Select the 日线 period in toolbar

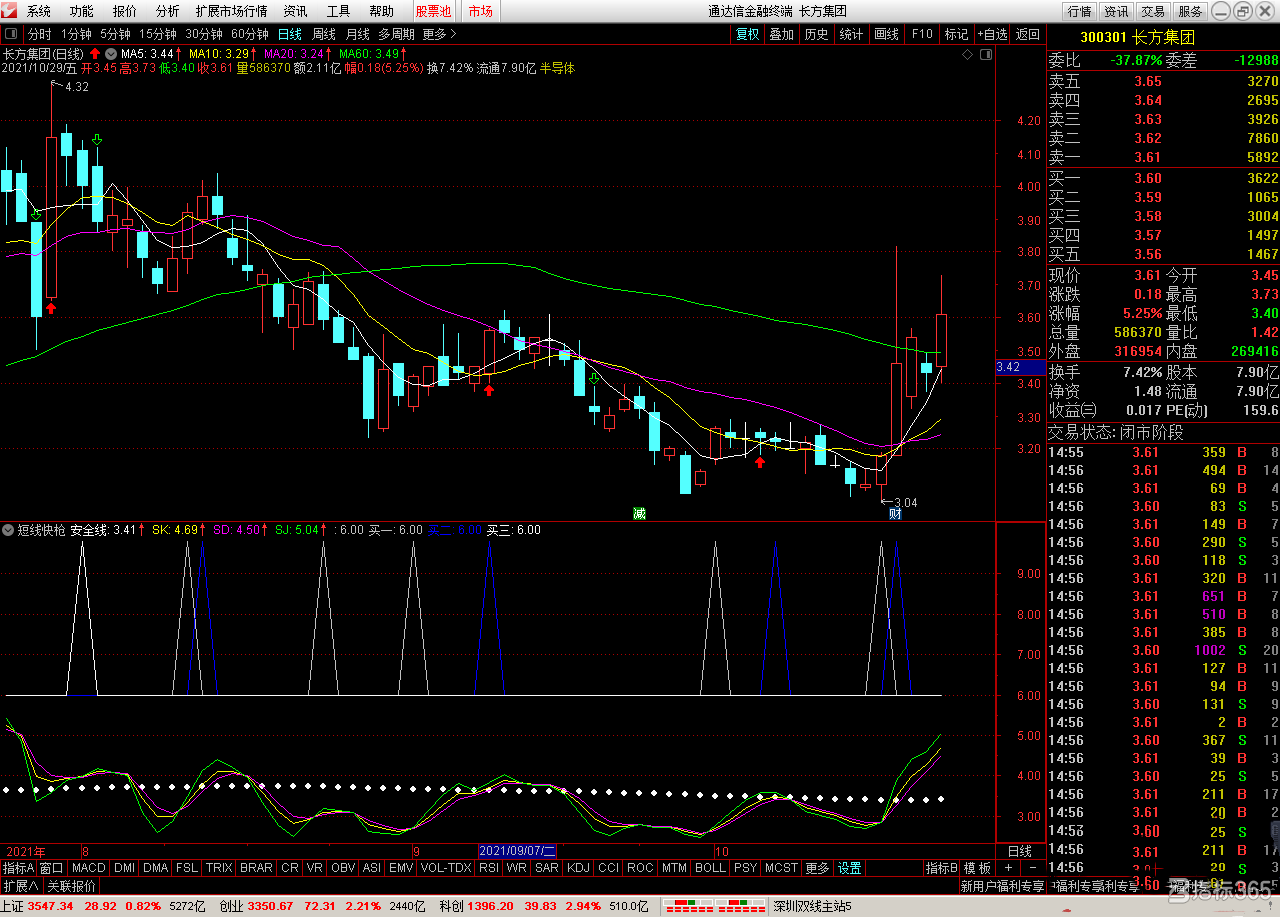(291, 34)
